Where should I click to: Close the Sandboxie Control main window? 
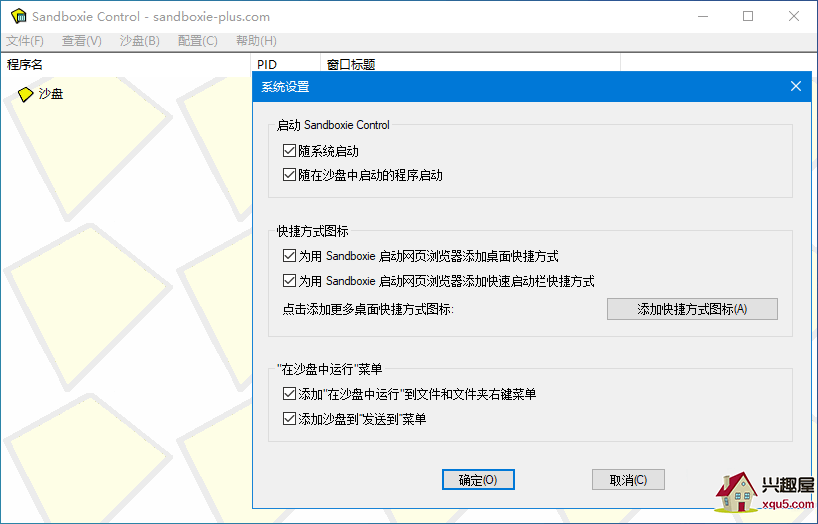tap(793, 16)
